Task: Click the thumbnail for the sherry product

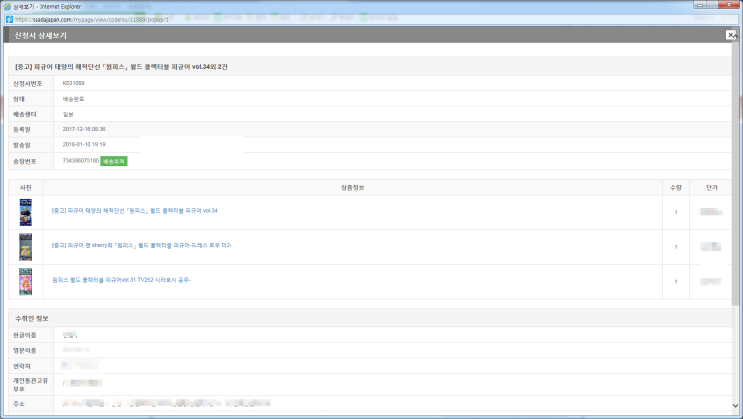Action: pyautogui.click(x=26, y=247)
